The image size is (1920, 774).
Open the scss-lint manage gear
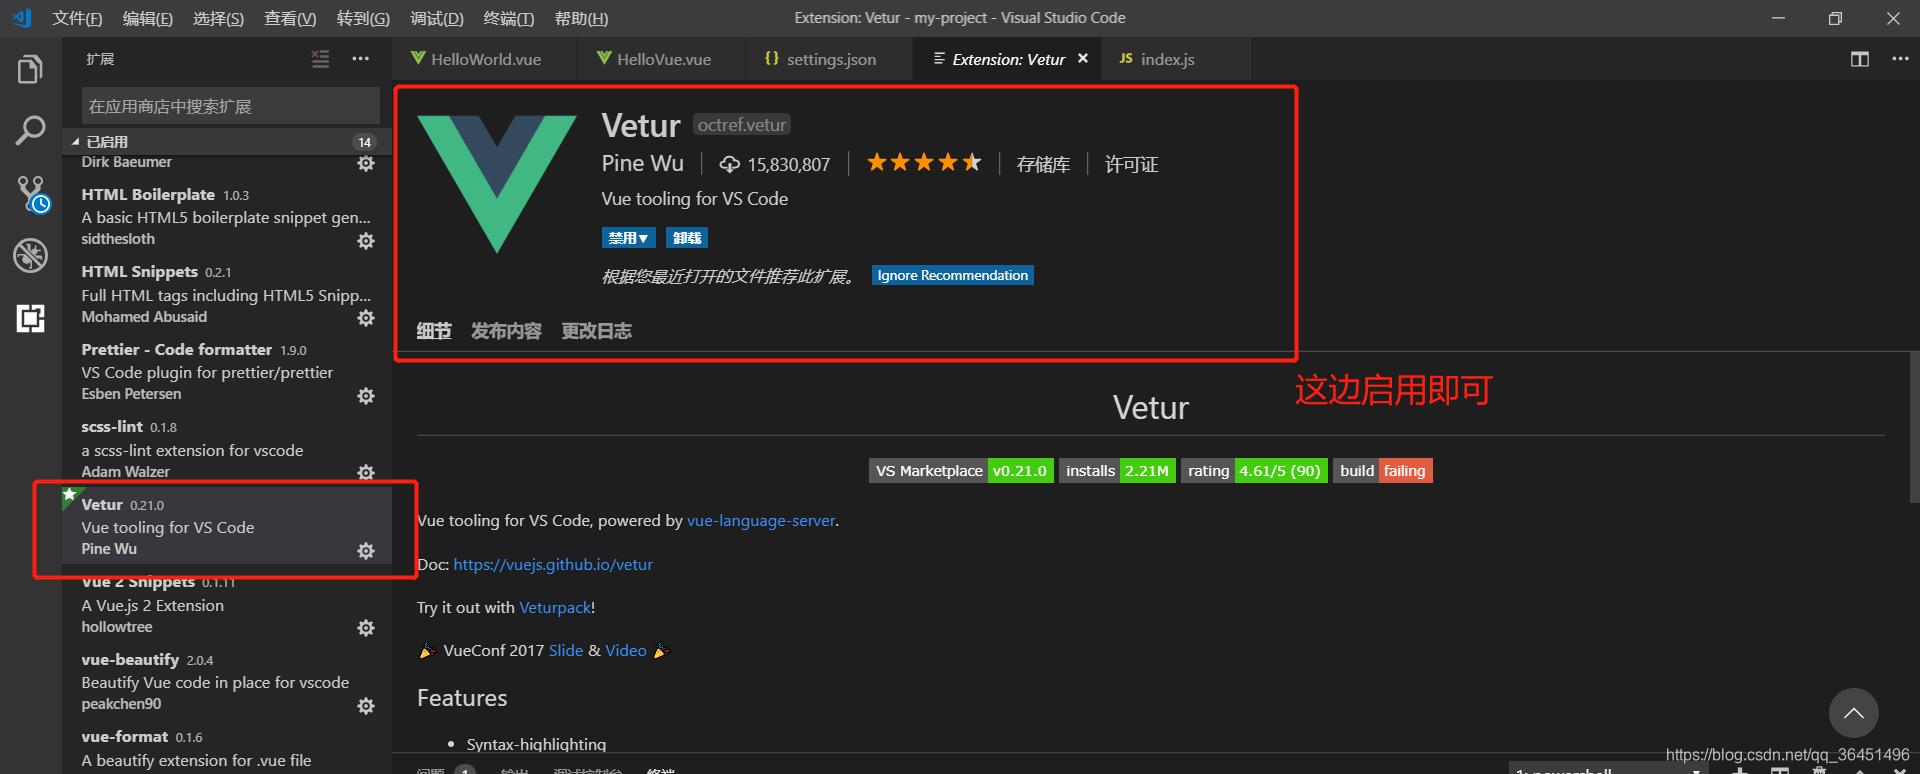point(366,472)
